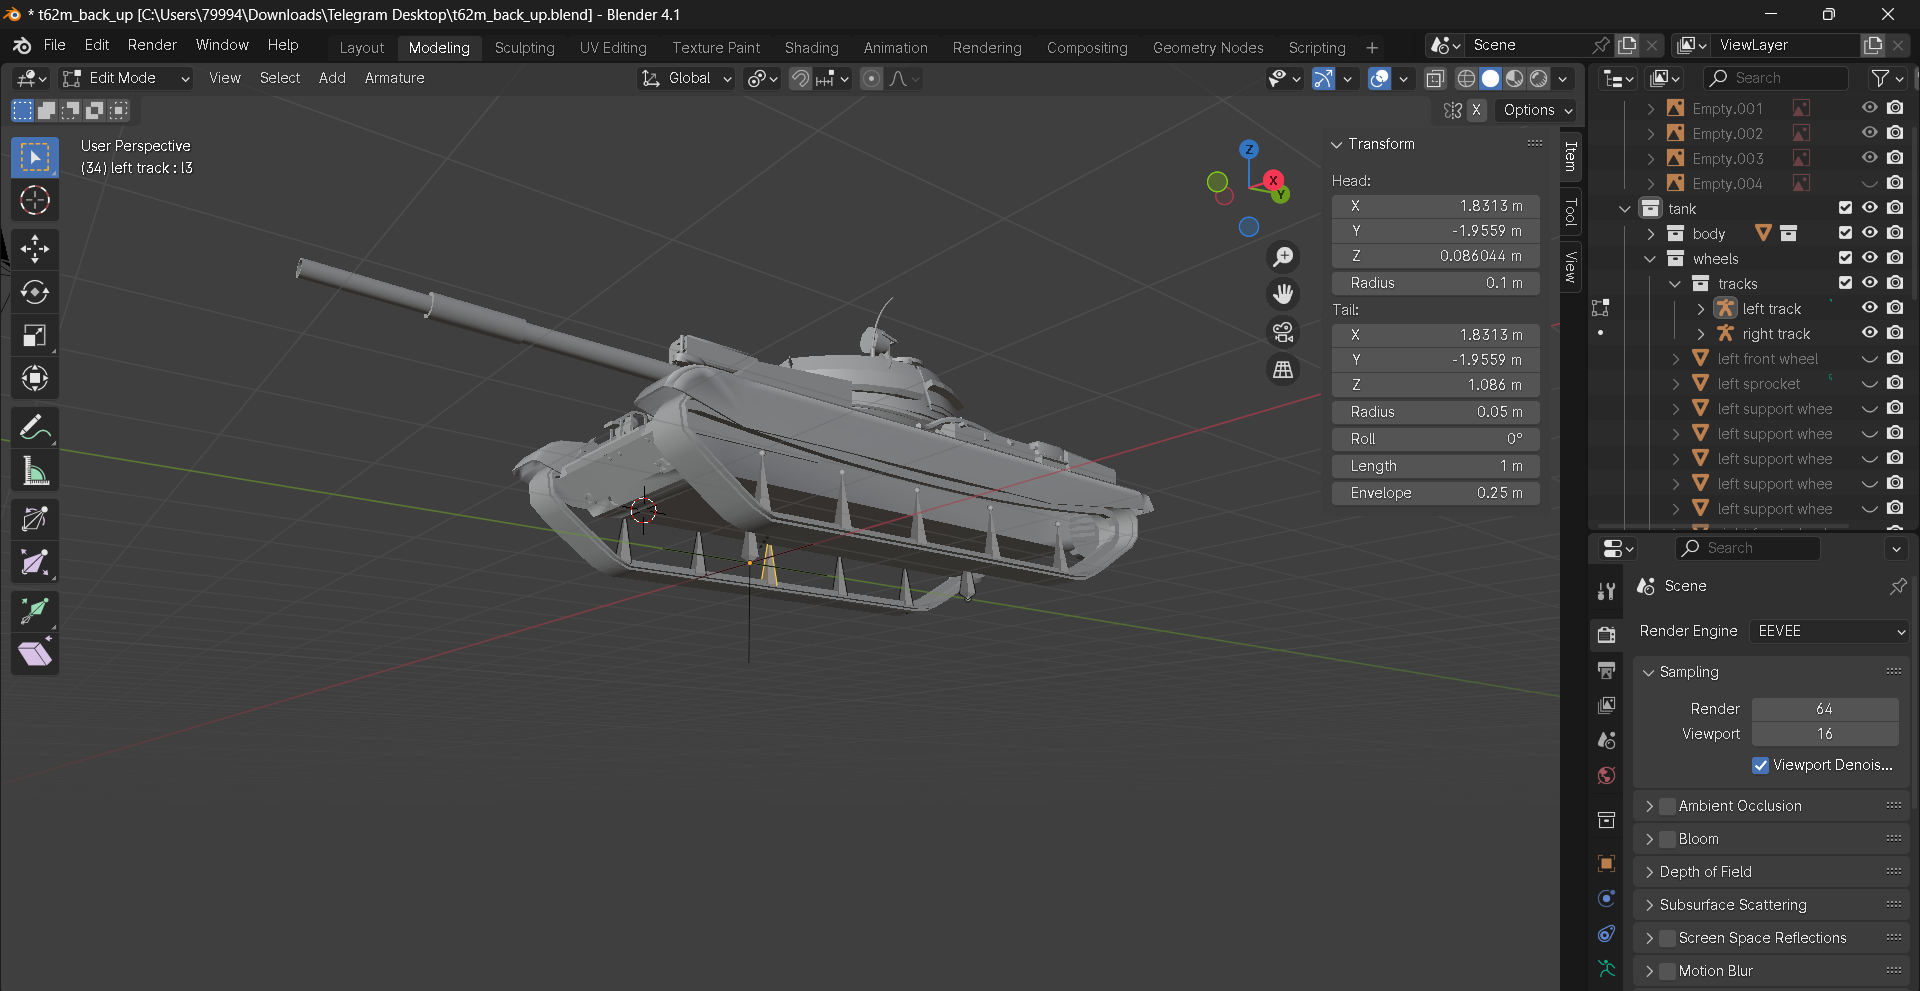Switch to the Sculpting workspace tab
1920x991 pixels.
[524, 48]
